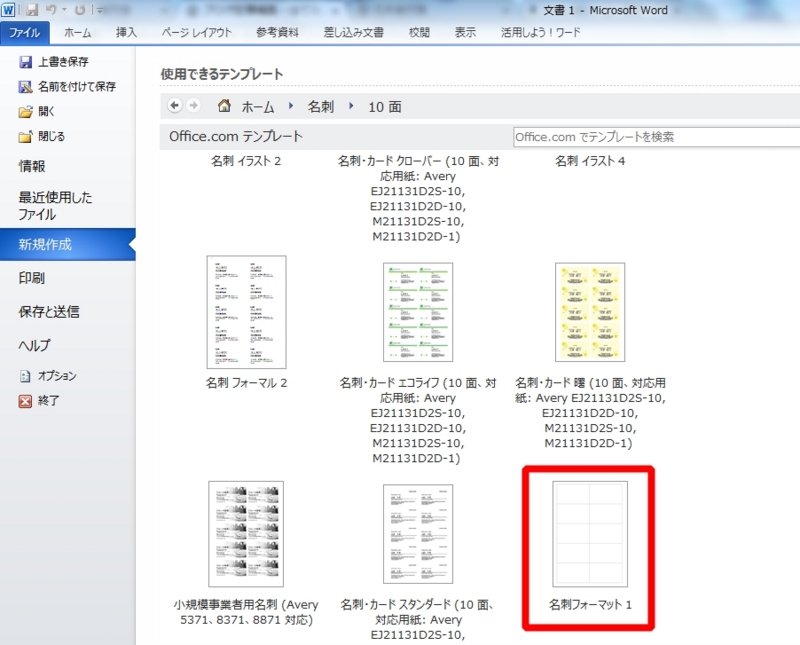800x645 pixels.
Task: Open the Customize Quick Access Toolbar dropdown
Action: point(99,10)
